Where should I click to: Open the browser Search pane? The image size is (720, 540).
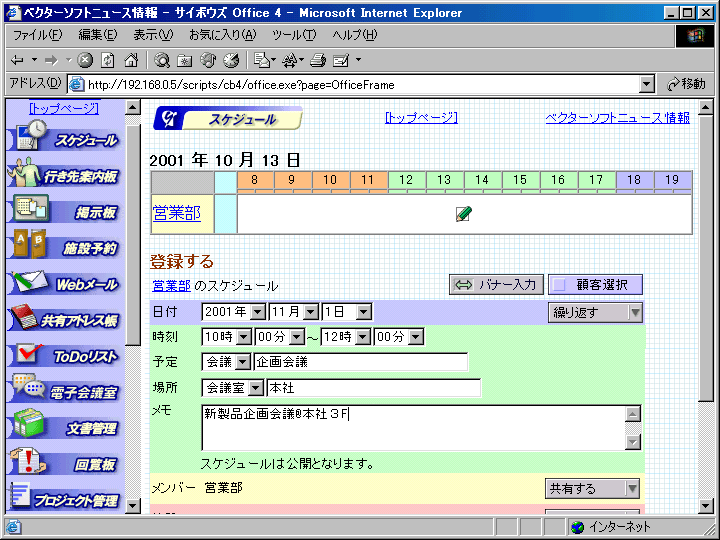click(162, 60)
